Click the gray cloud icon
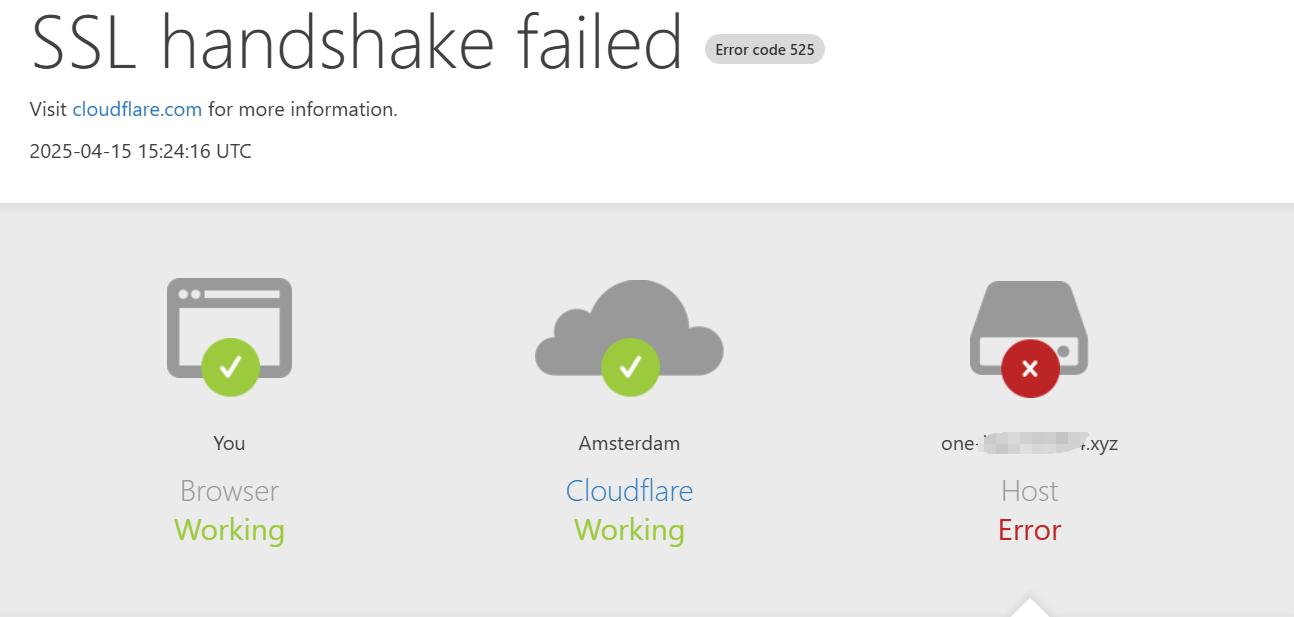Screen dimensions: 1294x617 click(629, 328)
